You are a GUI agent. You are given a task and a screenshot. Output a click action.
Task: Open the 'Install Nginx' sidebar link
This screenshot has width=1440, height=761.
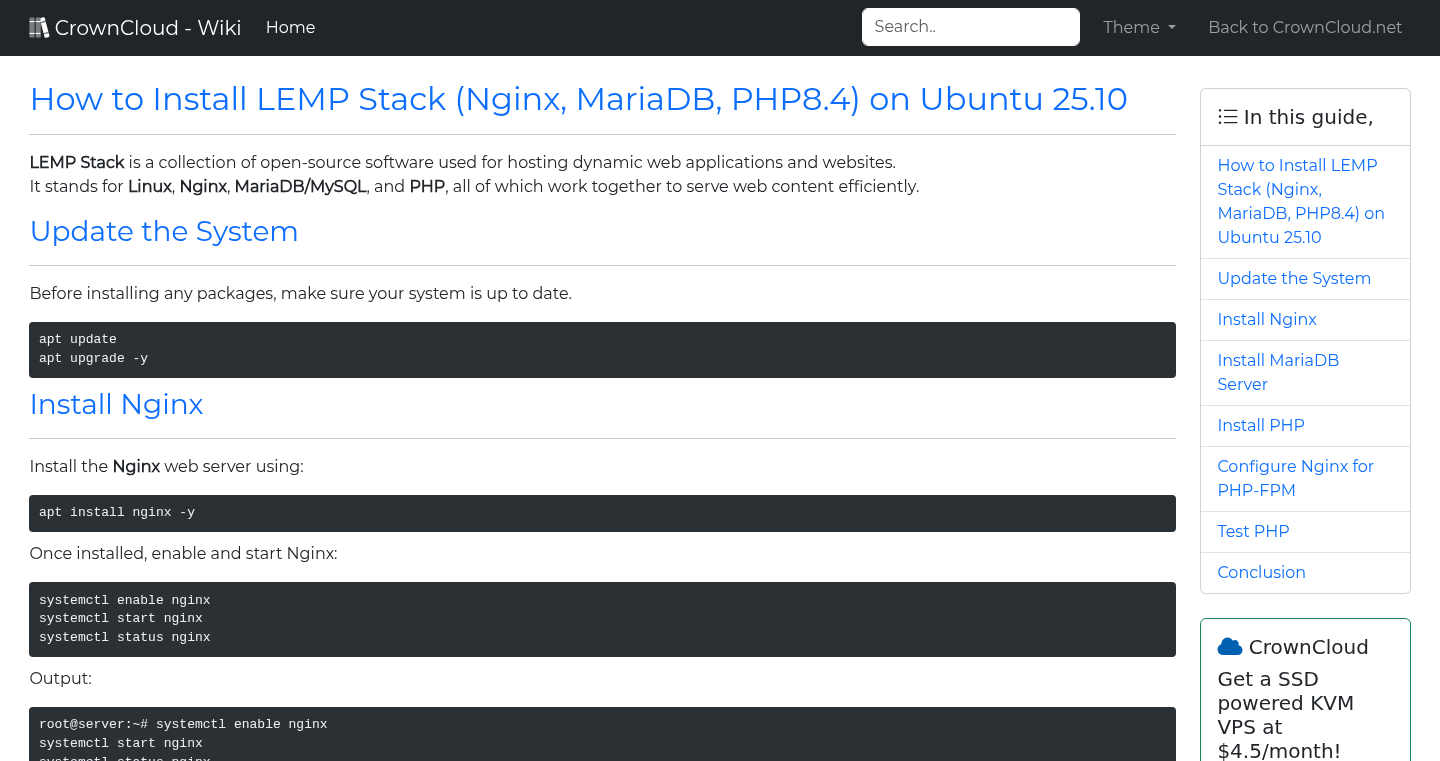1267,319
